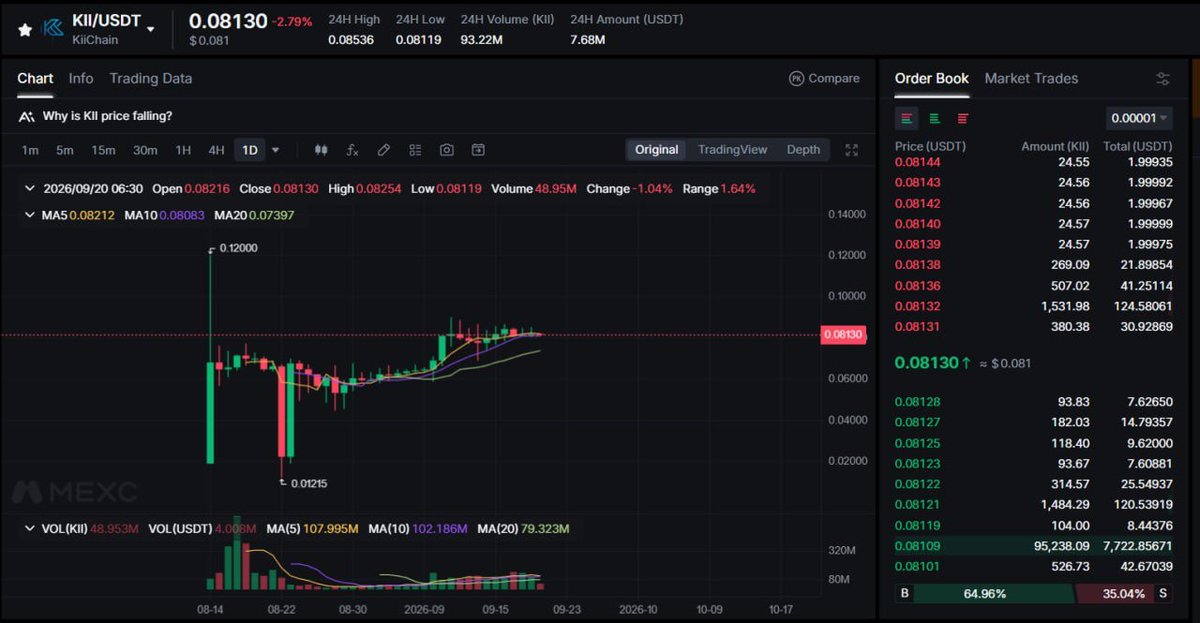The width and height of the screenshot is (1200, 623).
Task: Click bid price 0.08101
Action: click(917, 567)
